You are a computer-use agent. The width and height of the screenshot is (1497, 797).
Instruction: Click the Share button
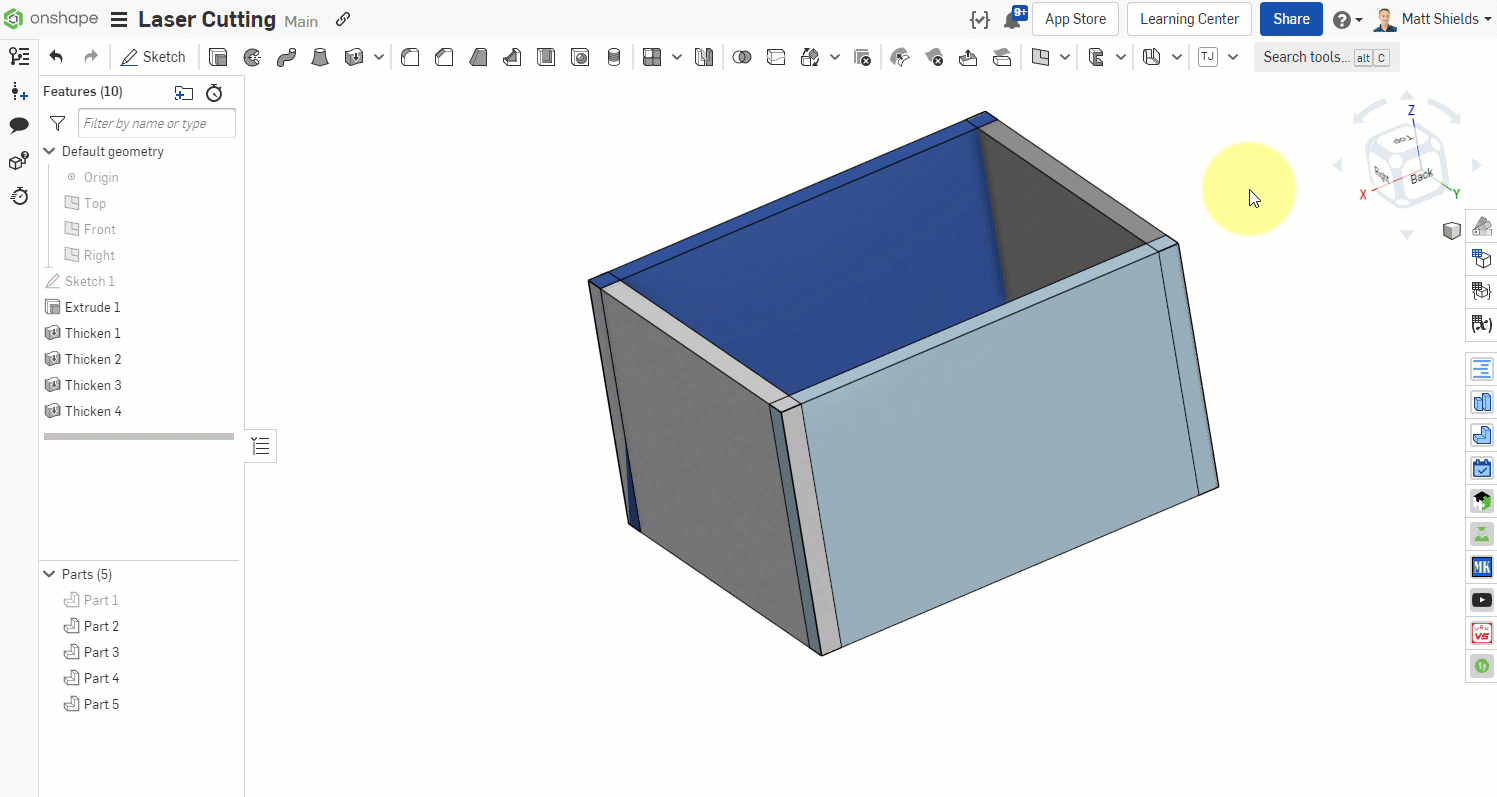point(1290,19)
